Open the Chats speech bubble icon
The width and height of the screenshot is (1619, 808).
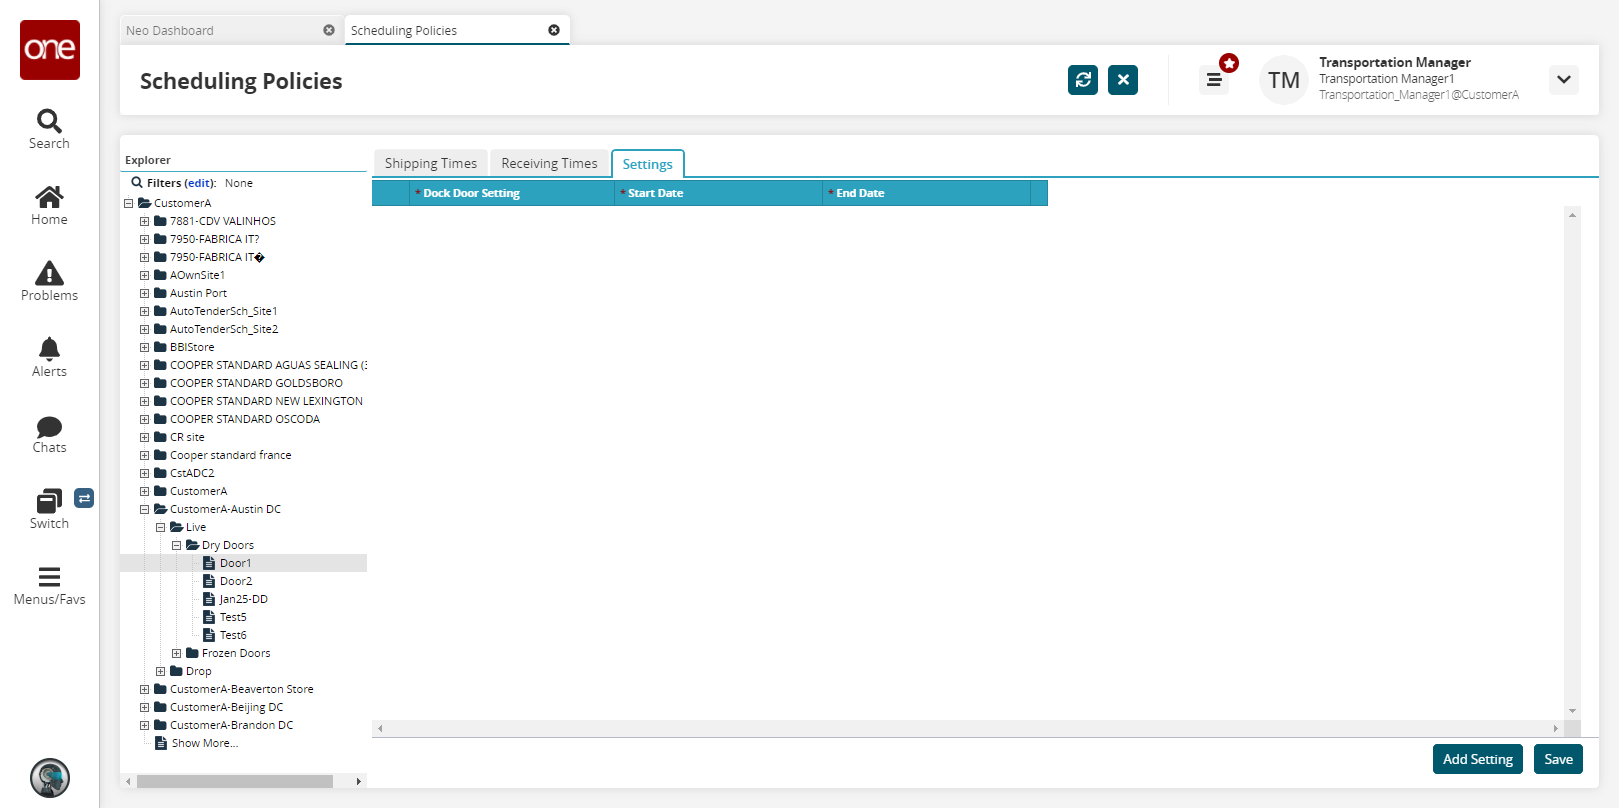[49, 427]
